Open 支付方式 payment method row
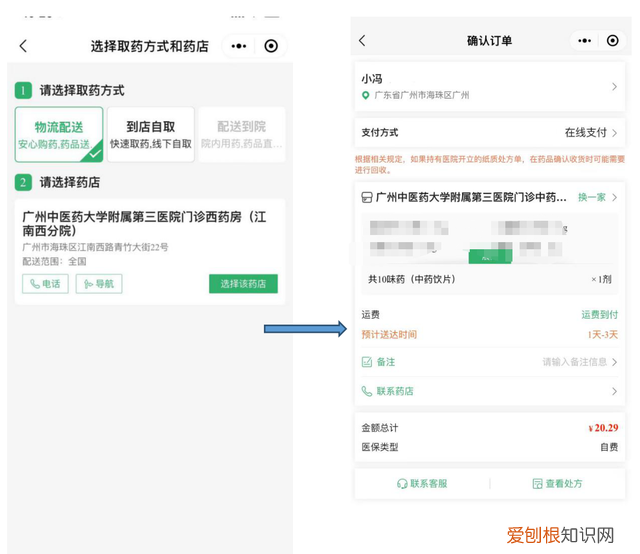The width and height of the screenshot is (640, 554). click(x=490, y=133)
